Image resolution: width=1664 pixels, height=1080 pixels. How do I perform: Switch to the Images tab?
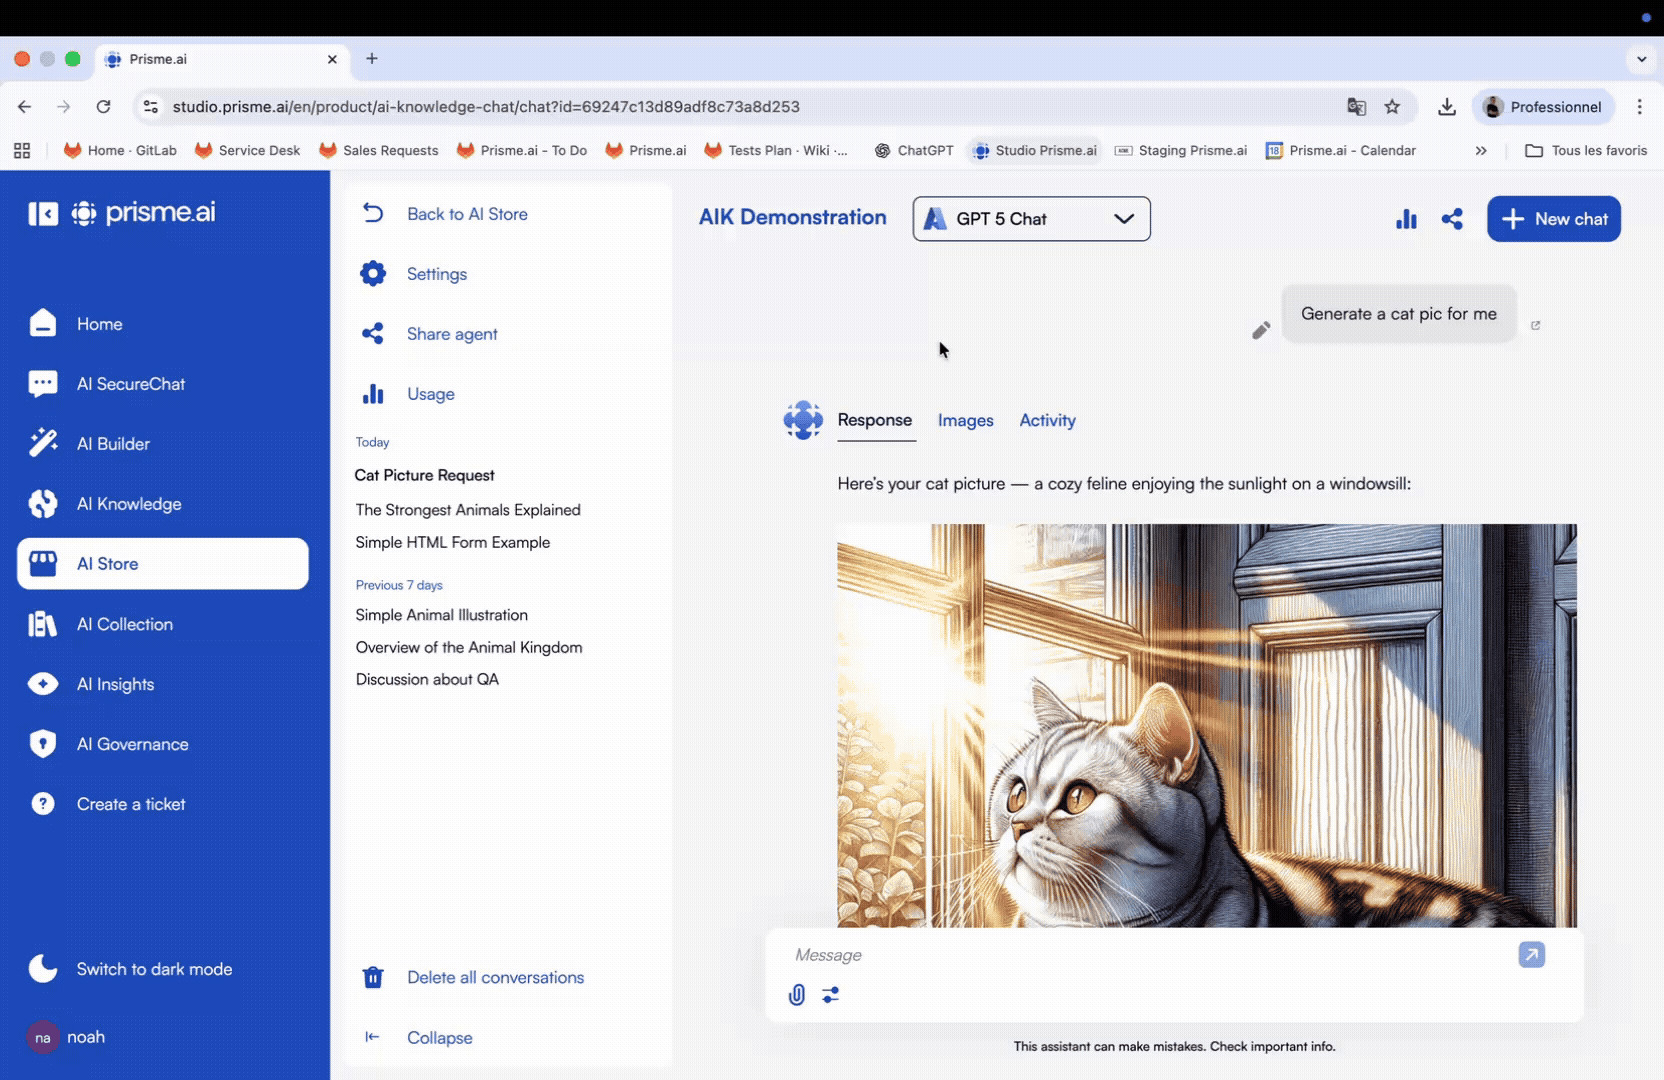tap(966, 421)
